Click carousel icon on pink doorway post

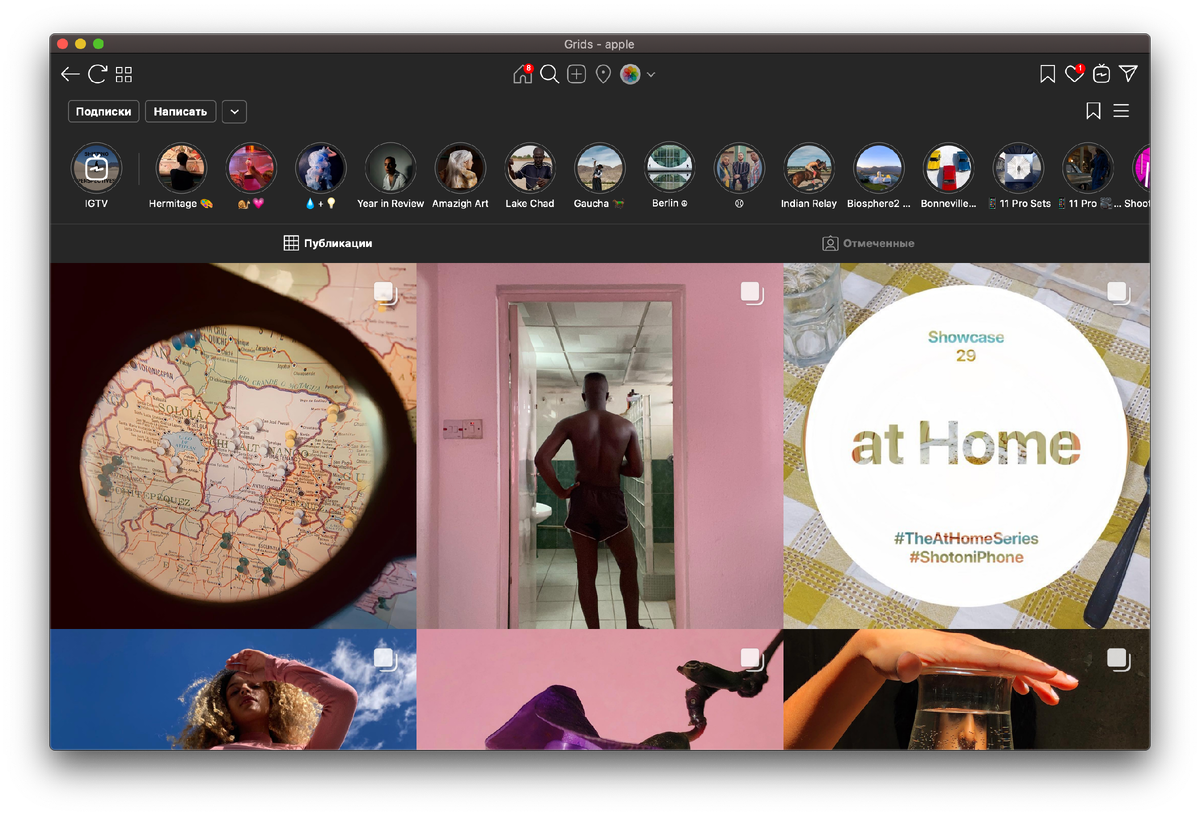[x=752, y=293]
